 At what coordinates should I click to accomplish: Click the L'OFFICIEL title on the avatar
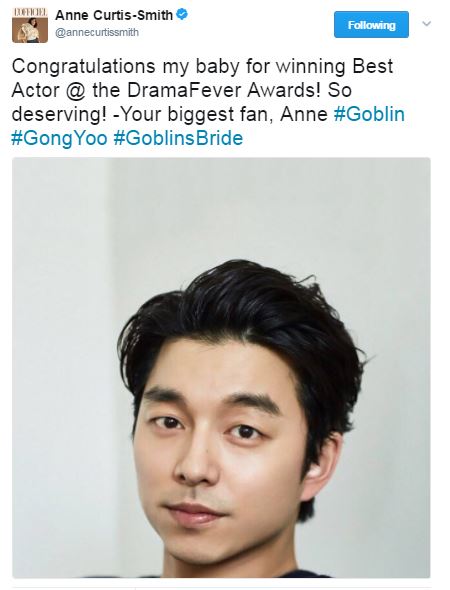[30, 12]
